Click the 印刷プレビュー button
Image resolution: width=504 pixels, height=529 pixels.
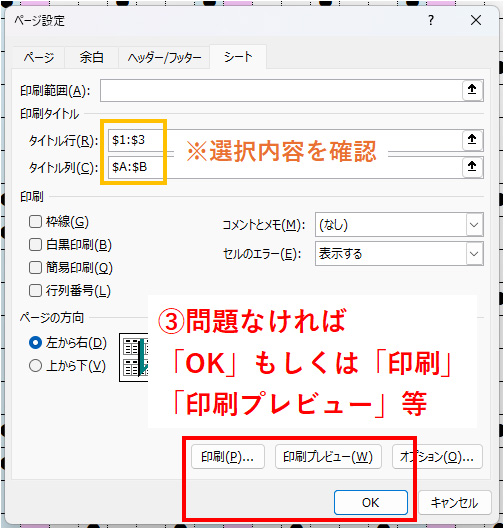(328, 457)
